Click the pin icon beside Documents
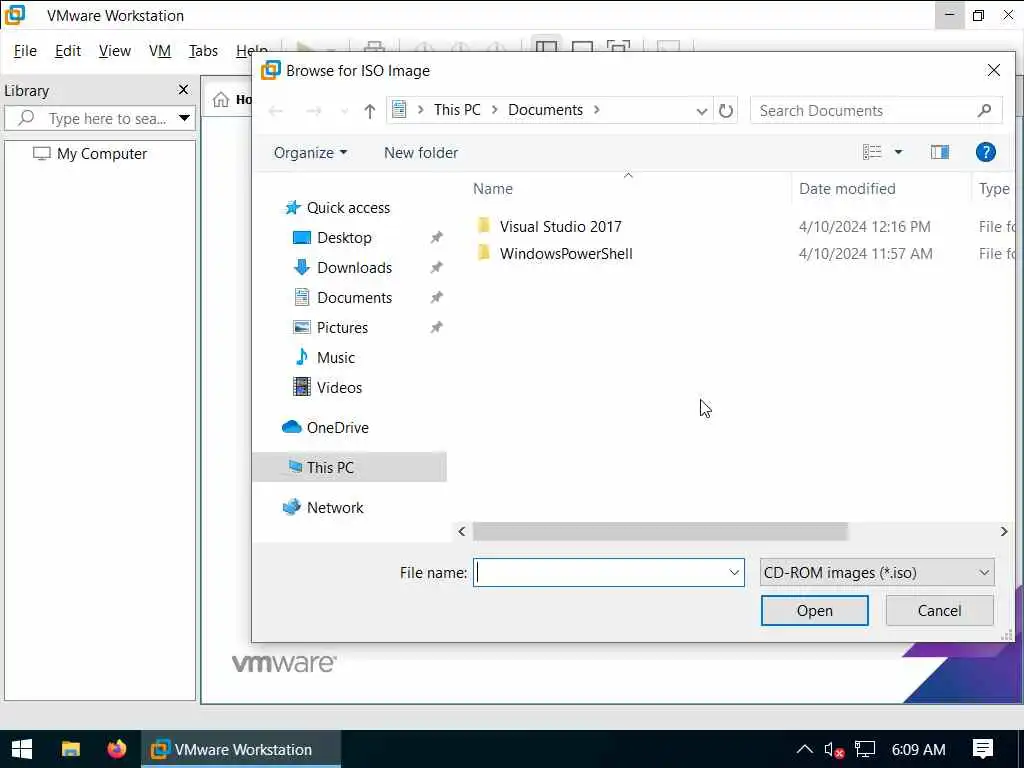The height and width of the screenshot is (768, 1024). pyautogui.click(x=436, y=298)
